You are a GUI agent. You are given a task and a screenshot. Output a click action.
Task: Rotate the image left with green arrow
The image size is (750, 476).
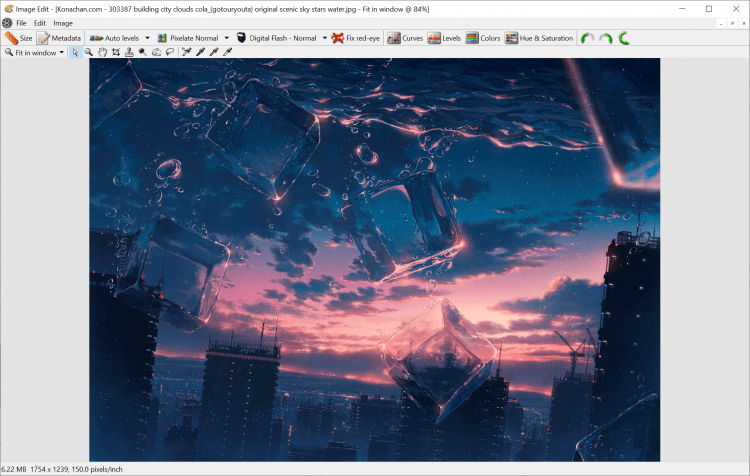click(x=587, y=38)
